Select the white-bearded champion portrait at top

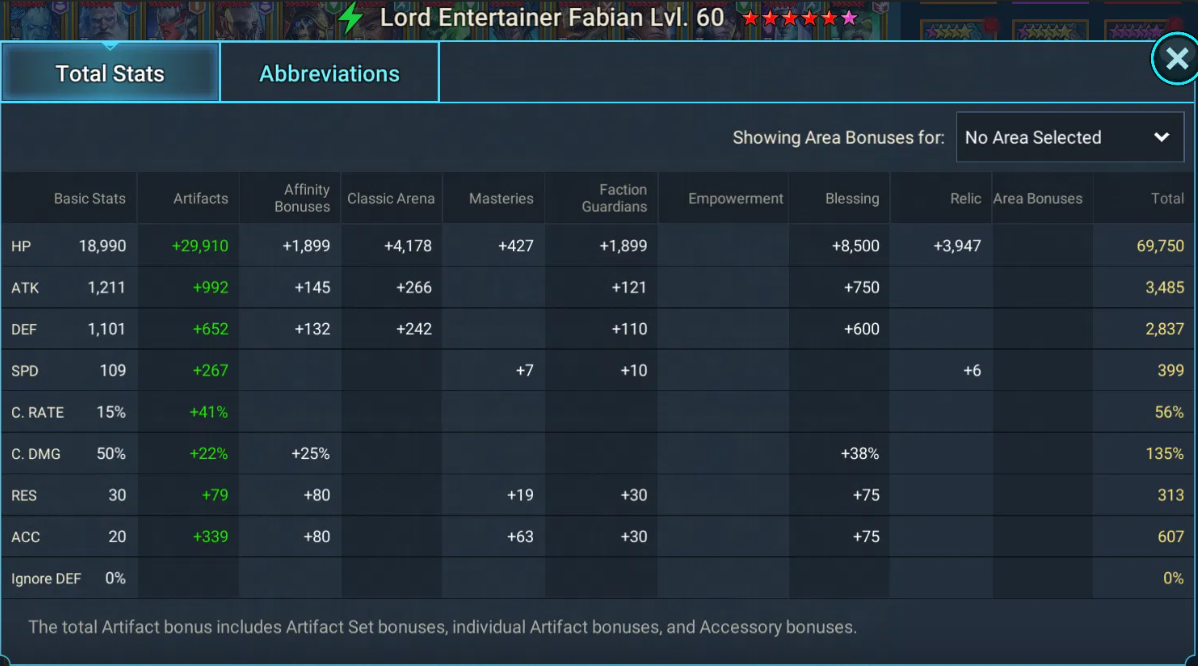click(106, 19)
